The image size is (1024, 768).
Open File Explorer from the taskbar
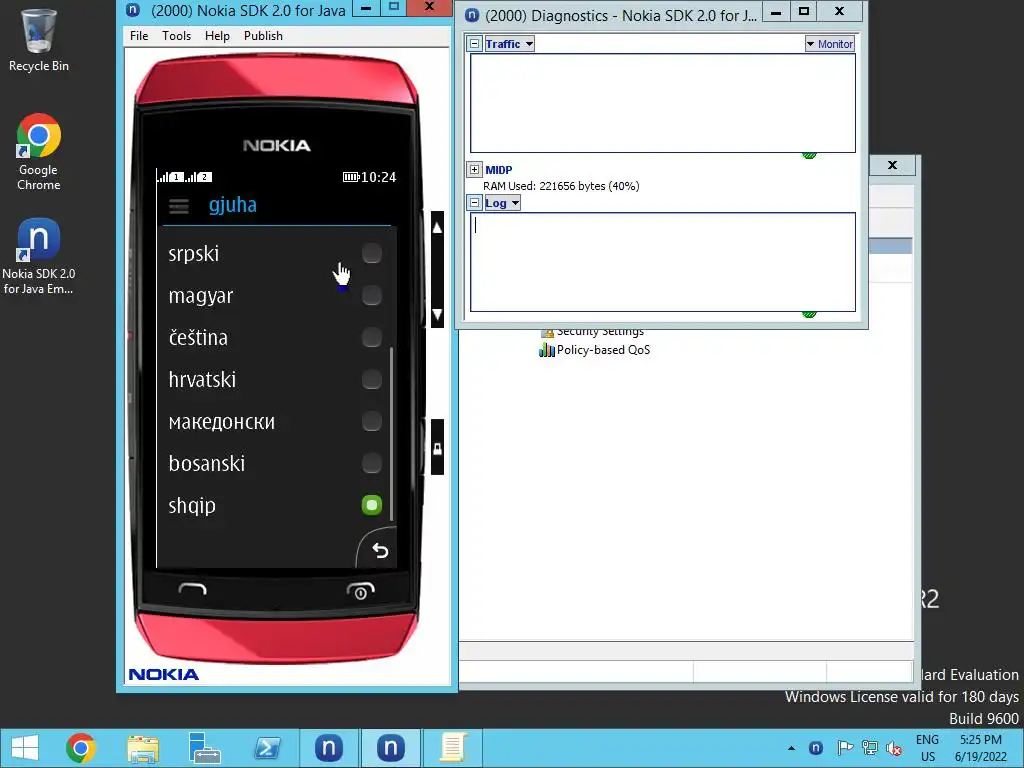(x=143, y=748)
